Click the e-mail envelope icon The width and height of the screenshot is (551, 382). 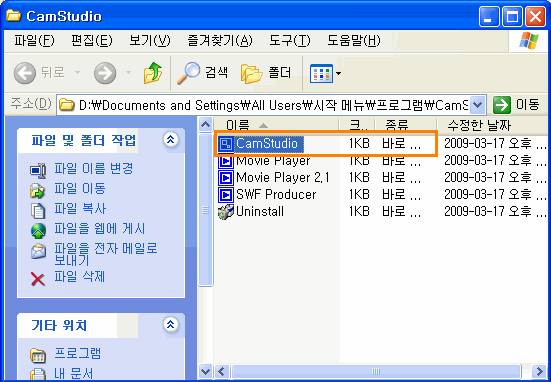[x=38, y=251]
